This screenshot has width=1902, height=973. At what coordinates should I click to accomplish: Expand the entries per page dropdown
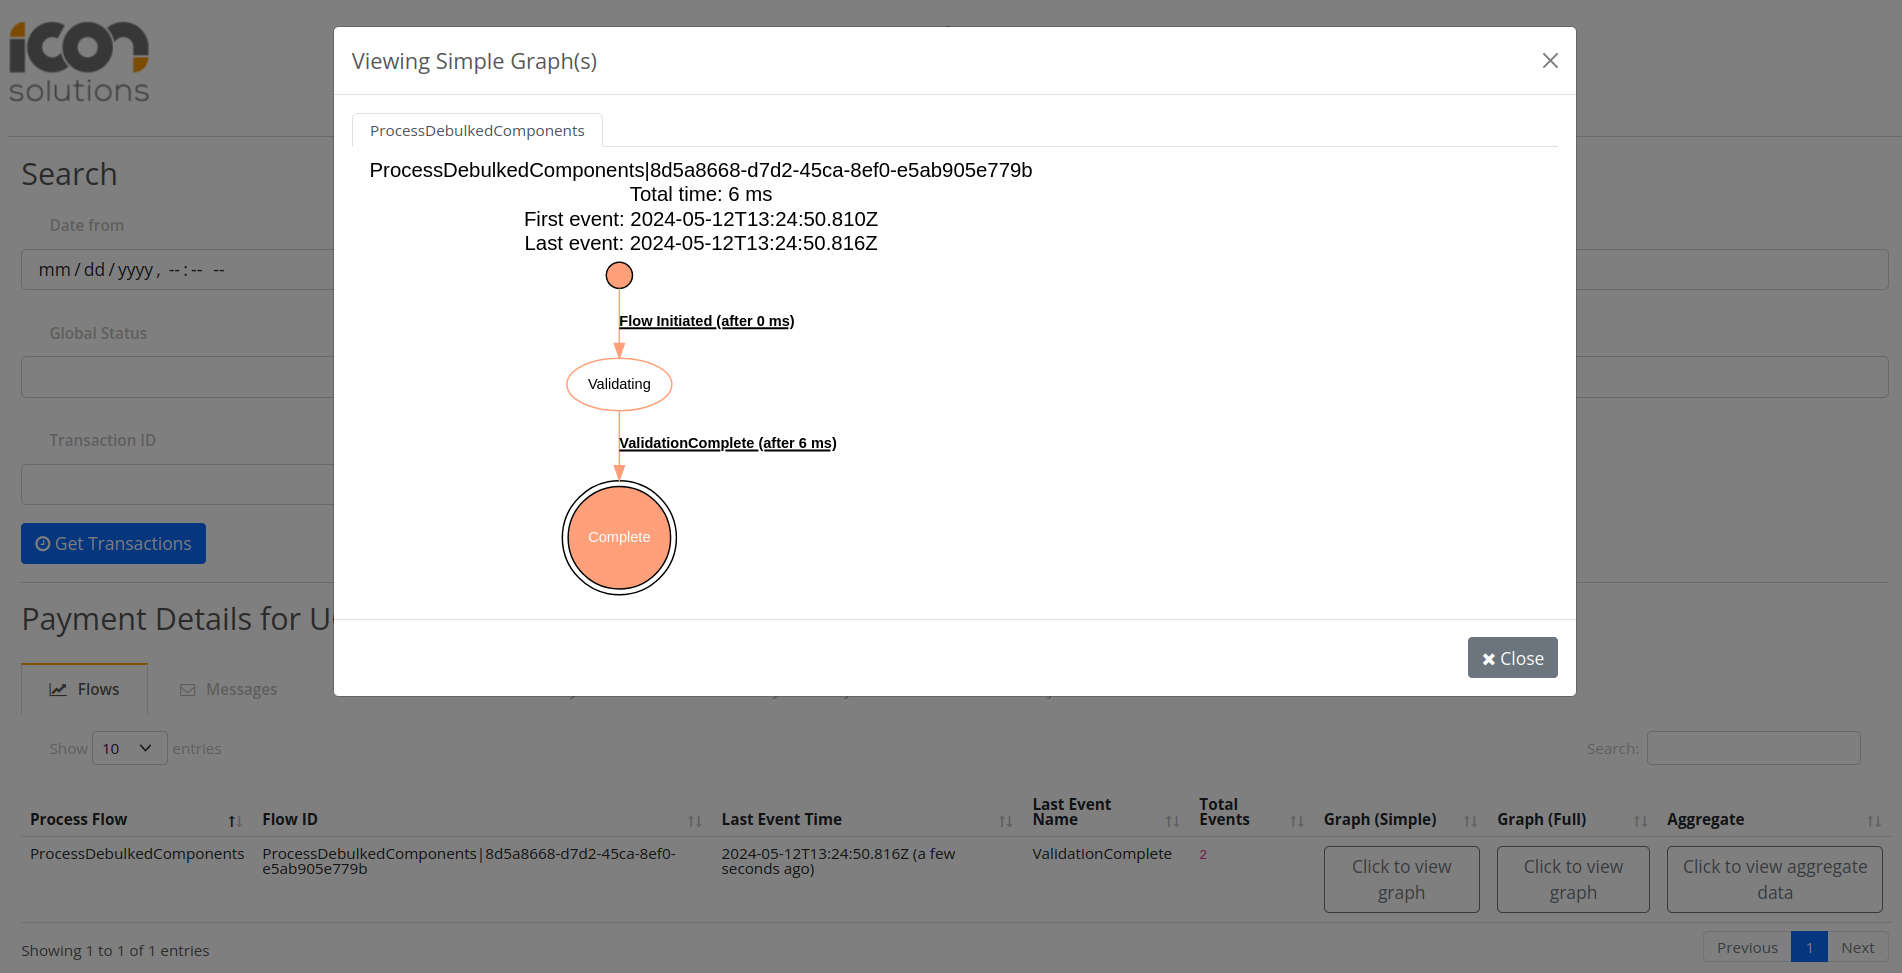point(129,748)
